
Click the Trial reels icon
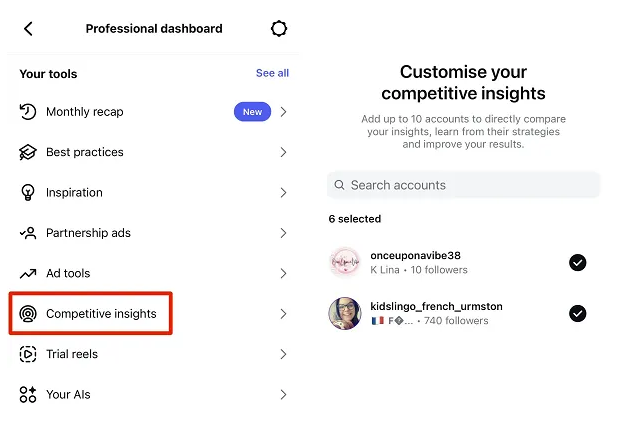28,354
